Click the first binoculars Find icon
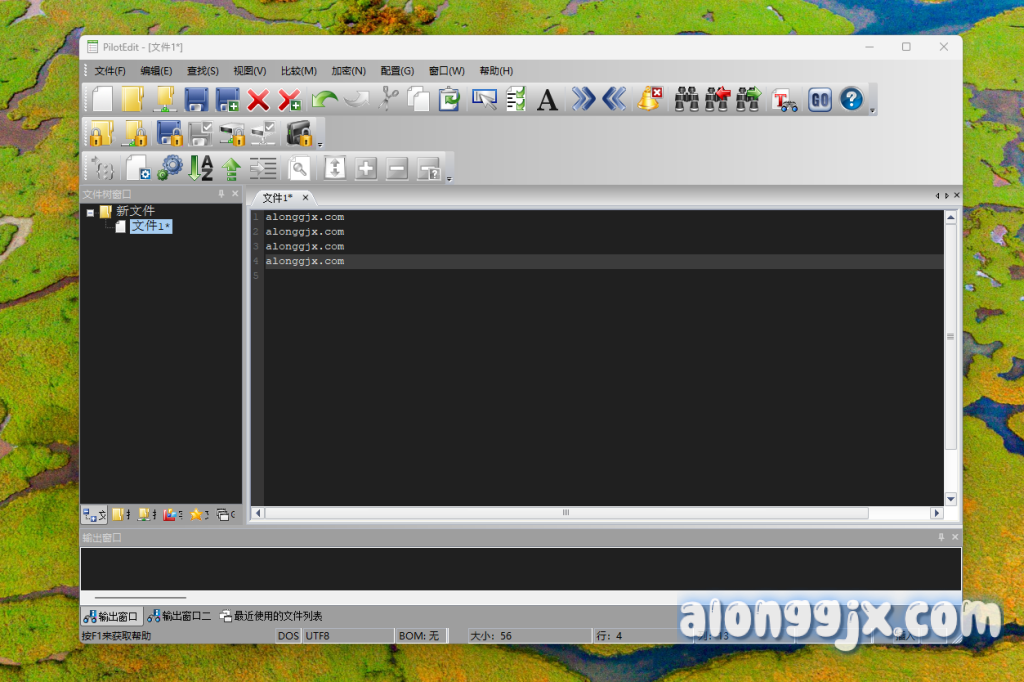The height and width of the screenshot is (682, 1024). 686,99
